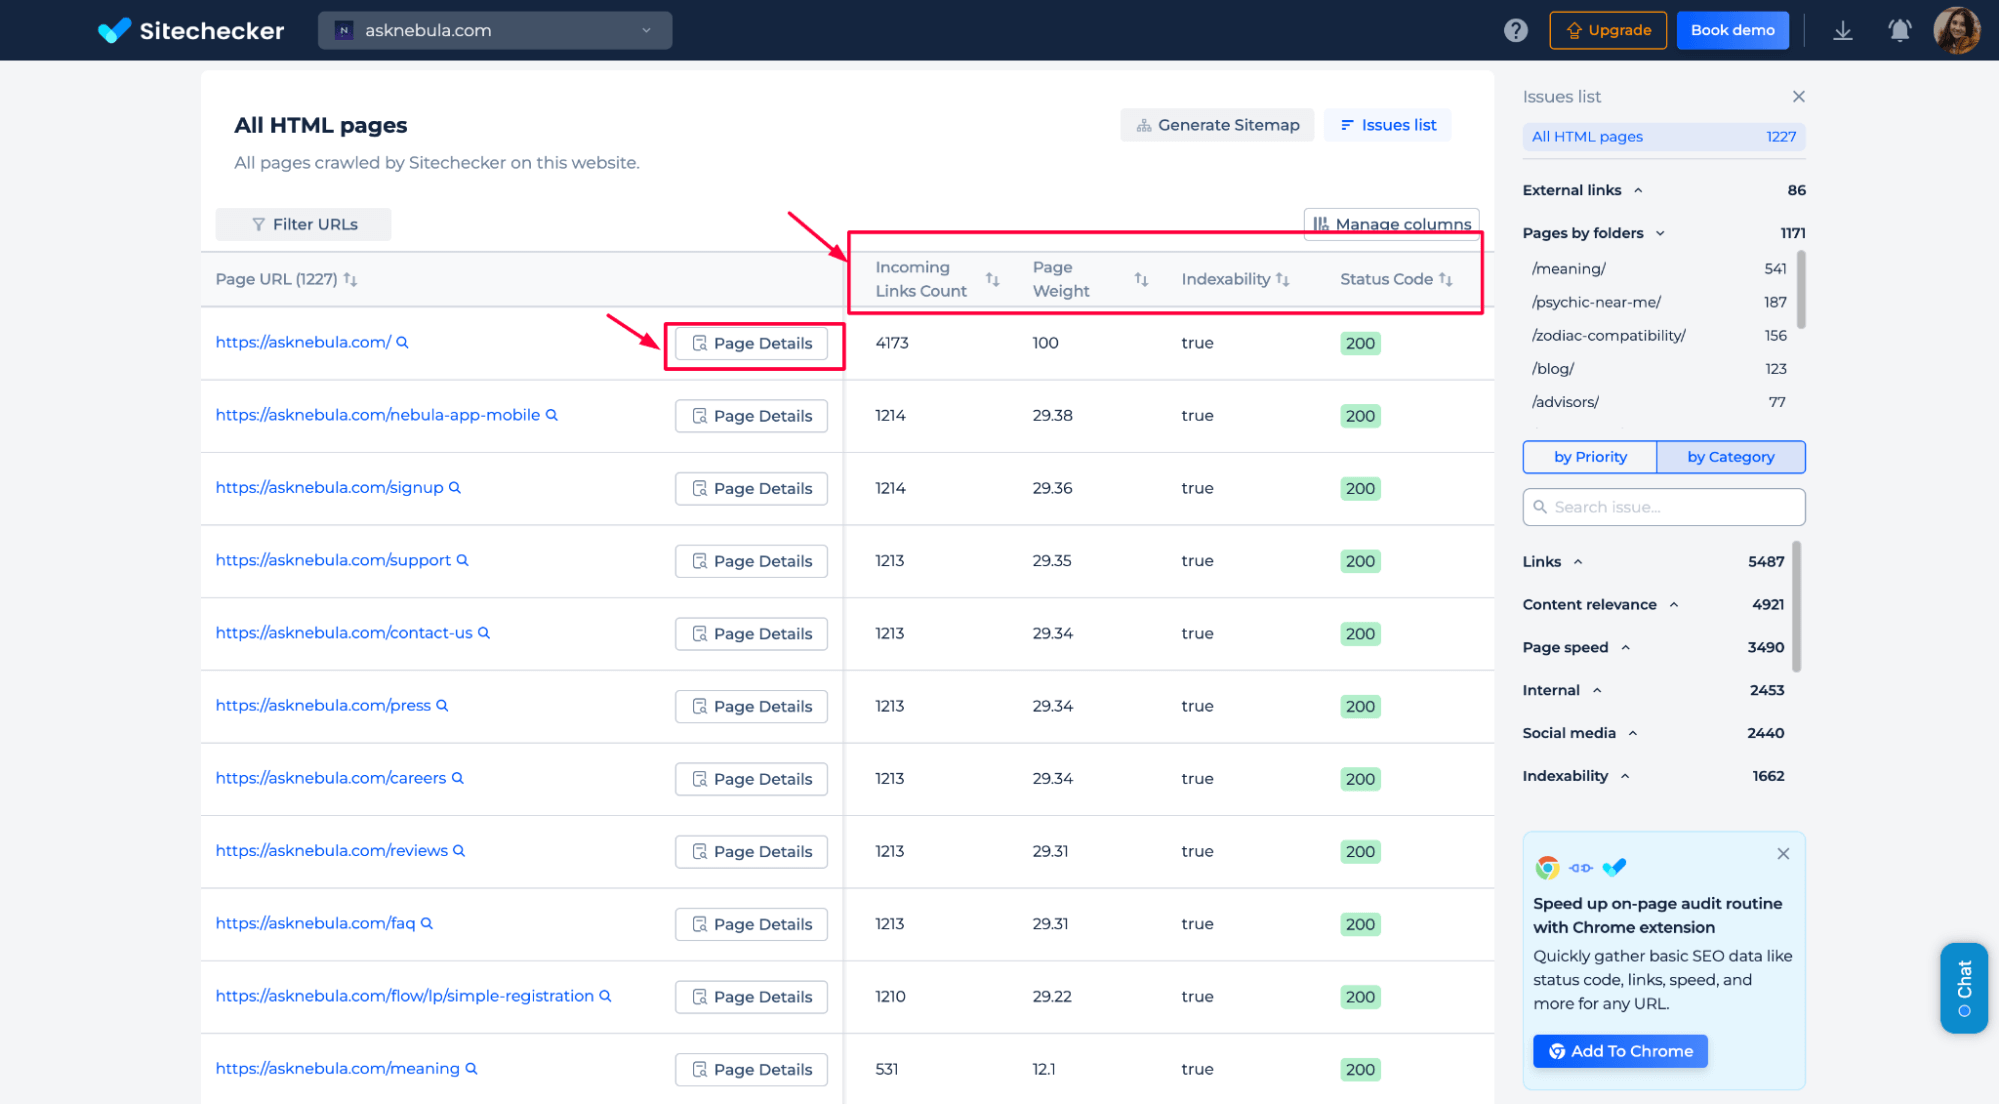Click magnifier icon next to support URL

point(462,560)
